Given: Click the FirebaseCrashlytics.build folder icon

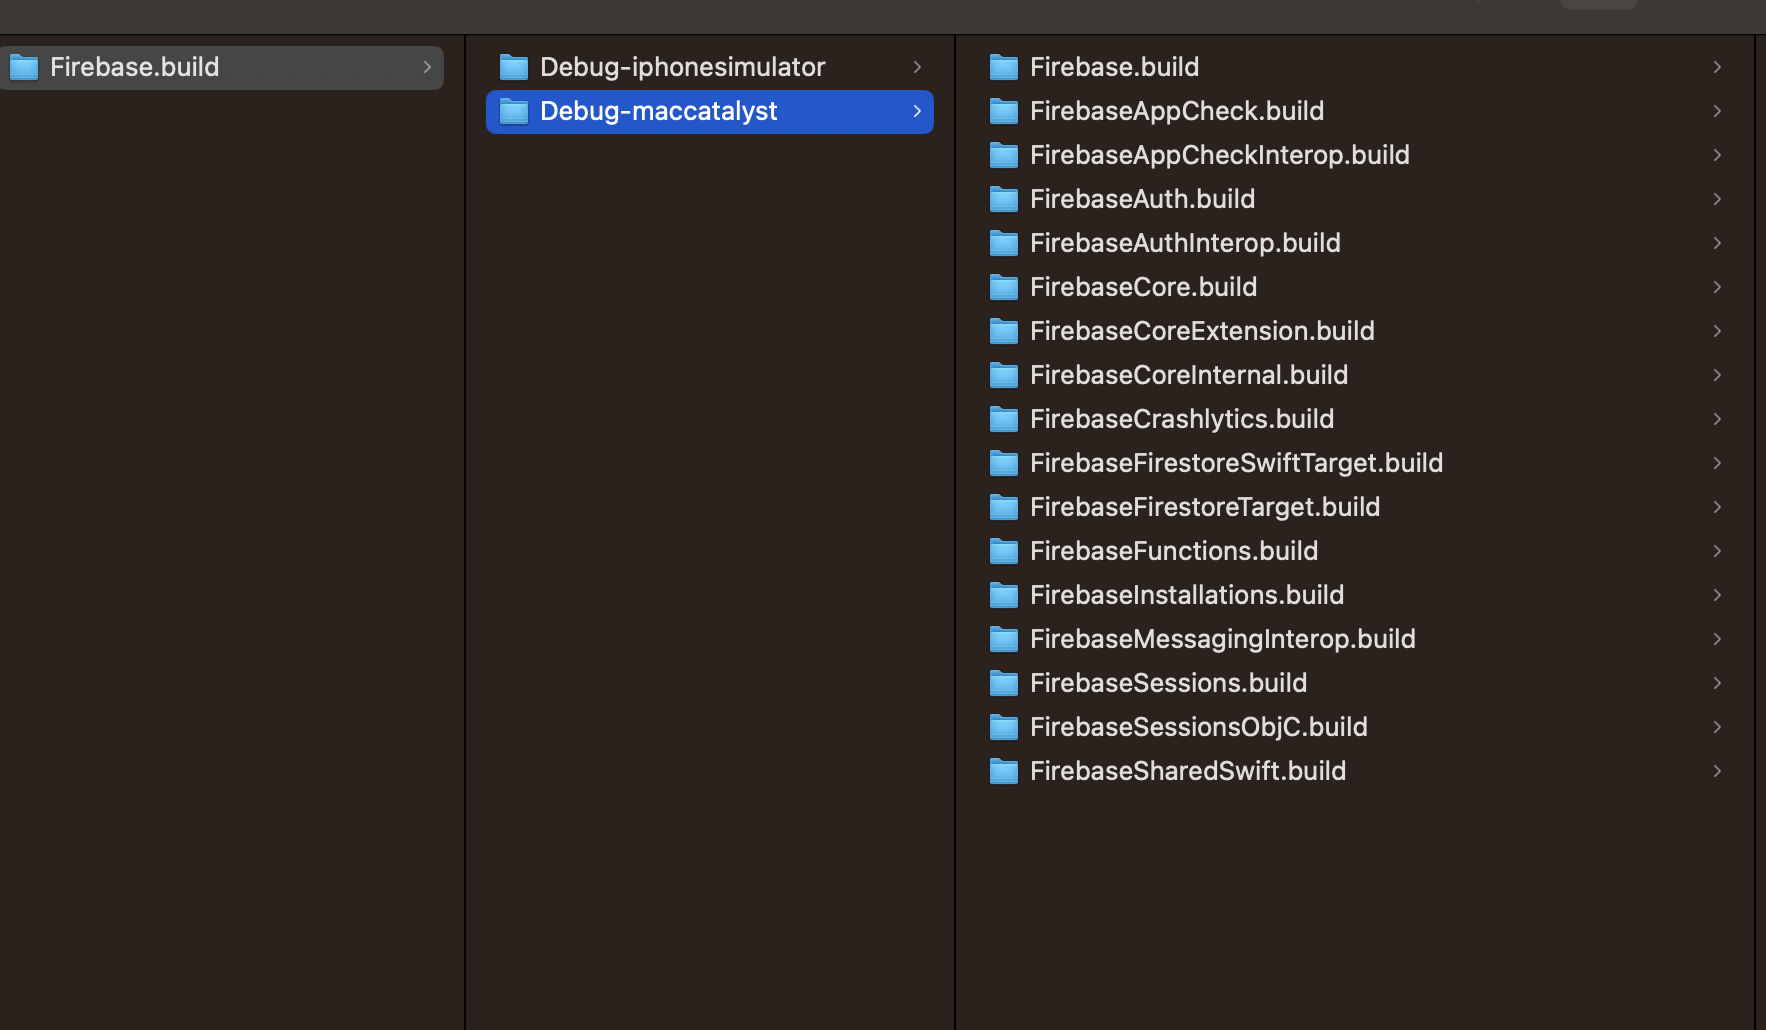Looking at the screenshot, I should tap(1004, 419).
